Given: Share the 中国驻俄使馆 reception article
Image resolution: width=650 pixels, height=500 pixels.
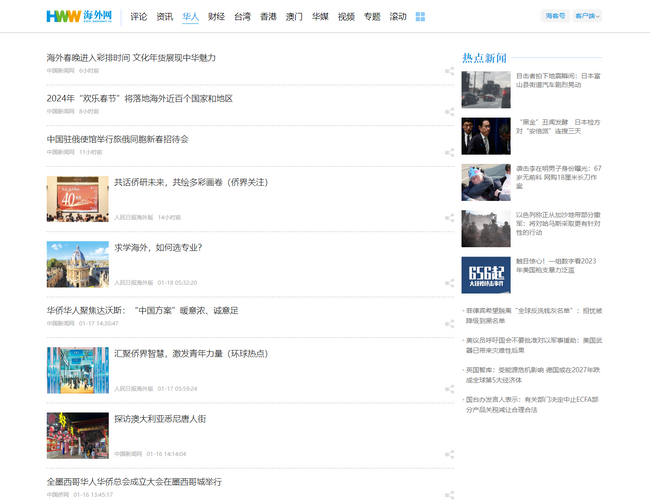Looking at the screenshot, I should point(449,153).
